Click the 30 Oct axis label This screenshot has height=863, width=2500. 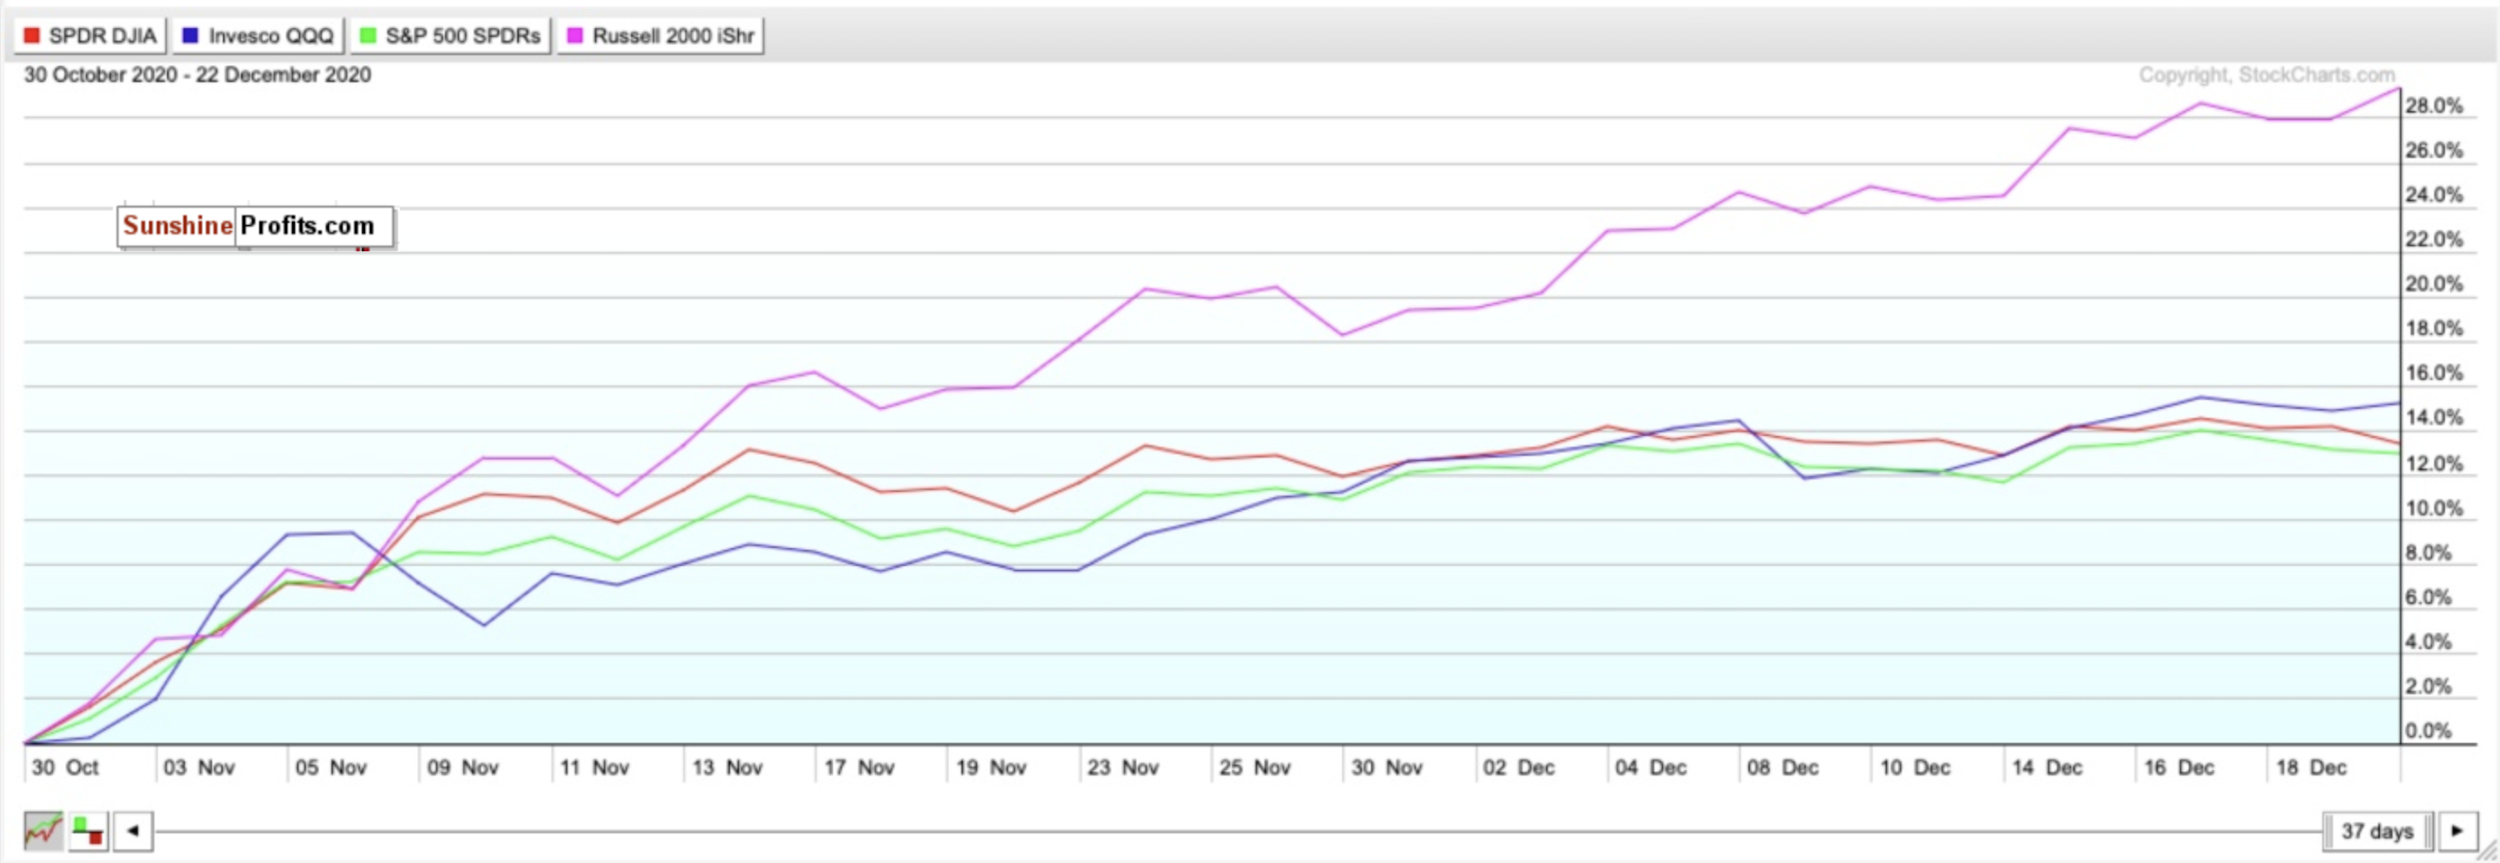[x=65, y=767]
